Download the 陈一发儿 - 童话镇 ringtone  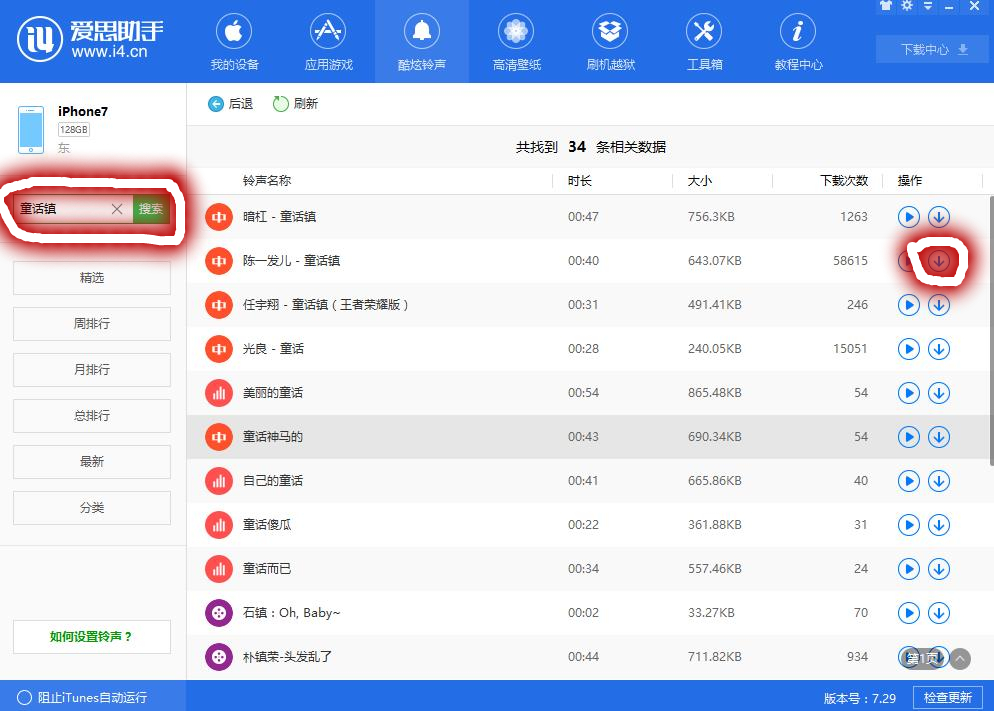[938, 260]
